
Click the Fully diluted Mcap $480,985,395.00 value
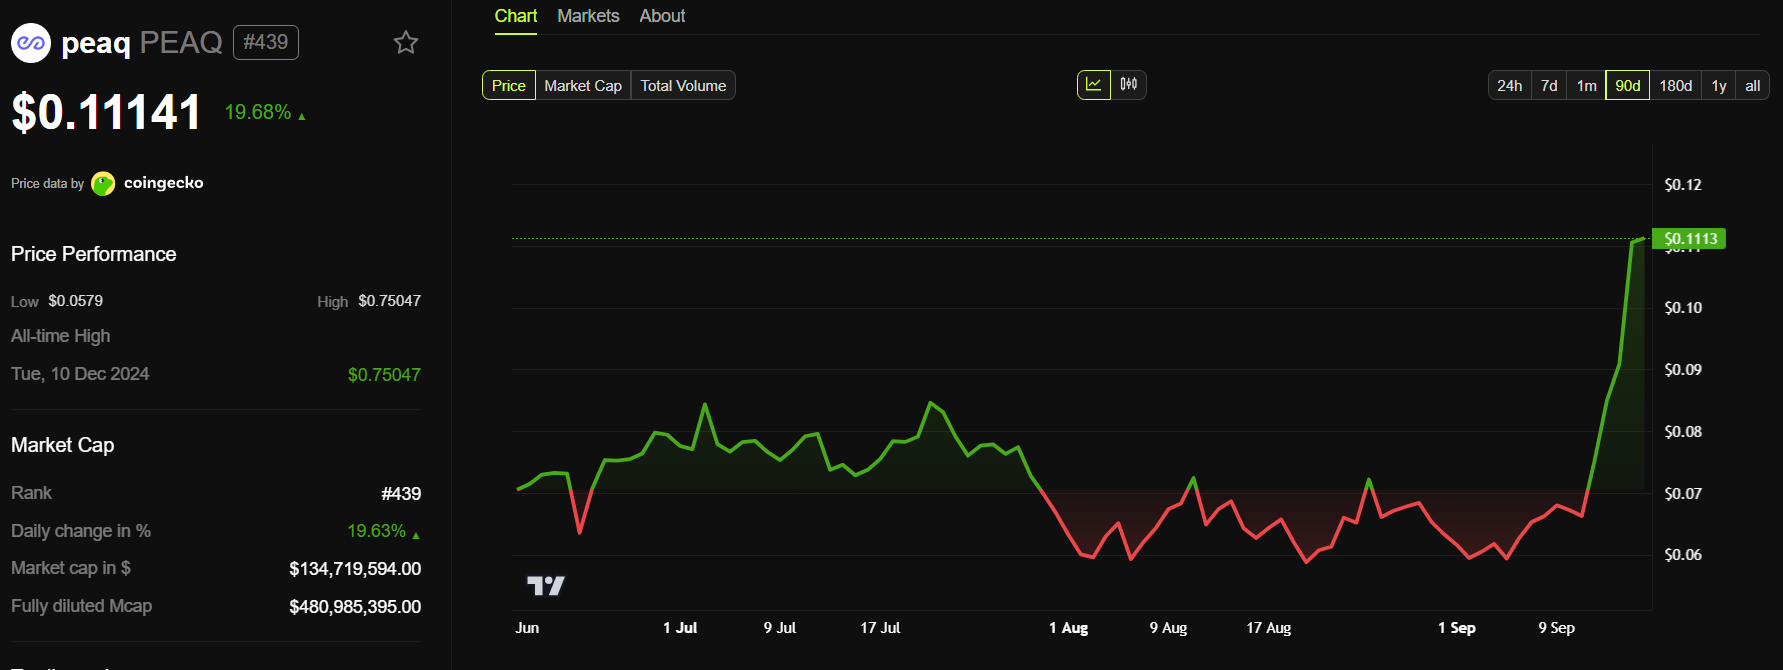(355, 607)
